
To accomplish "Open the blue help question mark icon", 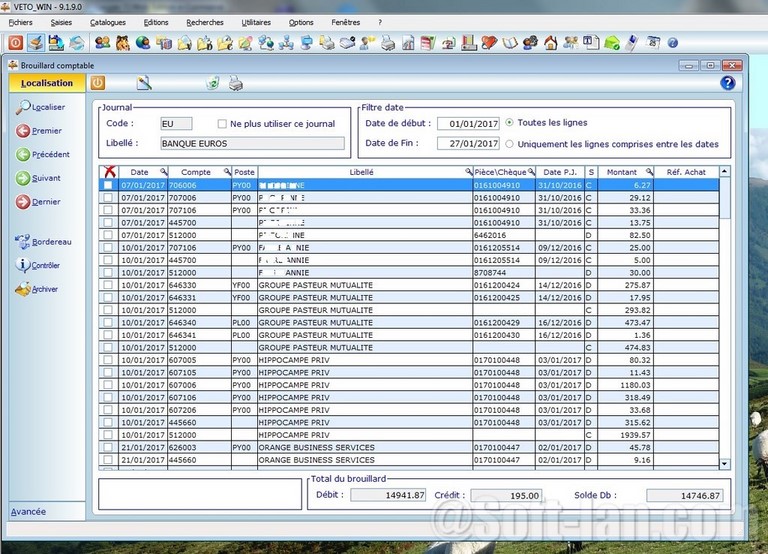I will [727, 83].
